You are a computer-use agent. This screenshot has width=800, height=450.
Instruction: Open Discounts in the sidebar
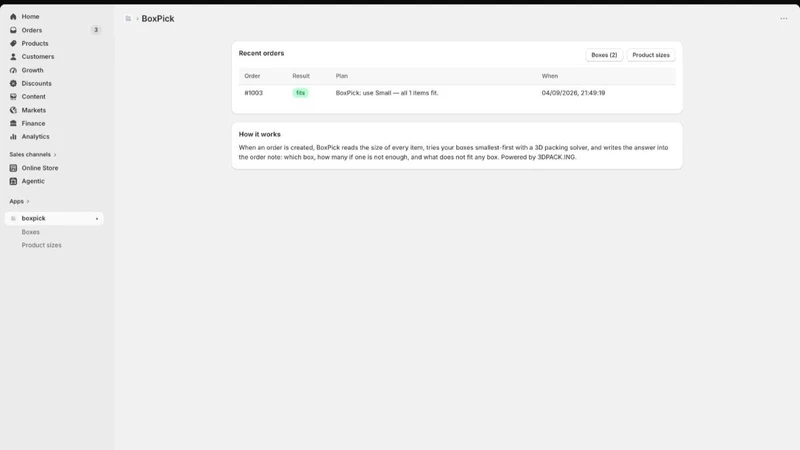(x=36, y=83)
